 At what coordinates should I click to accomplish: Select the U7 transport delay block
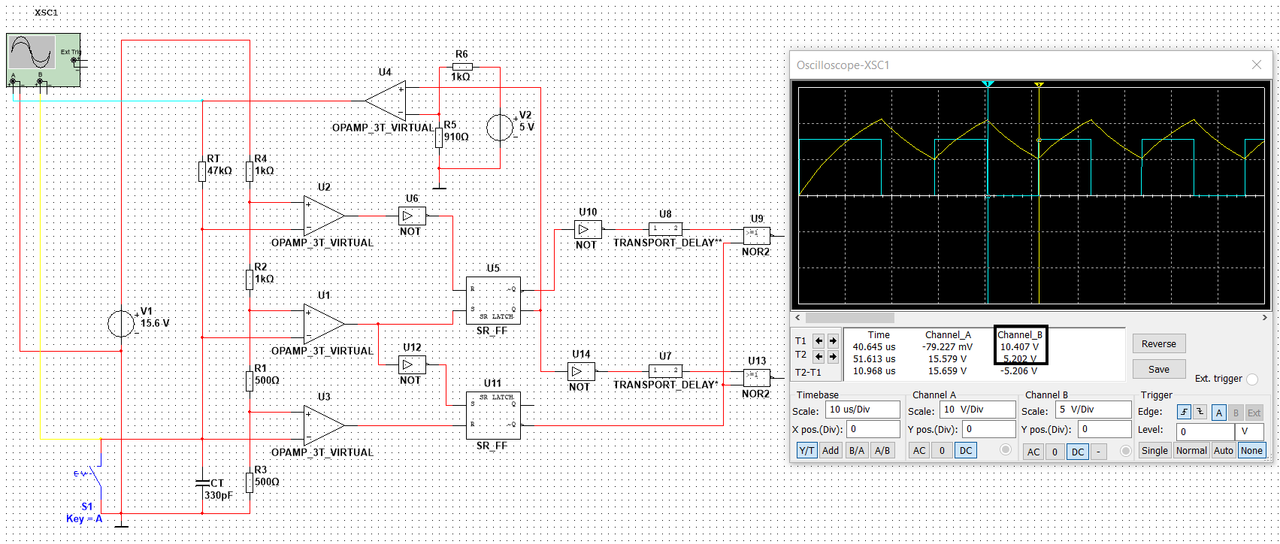tap(665, 371)
